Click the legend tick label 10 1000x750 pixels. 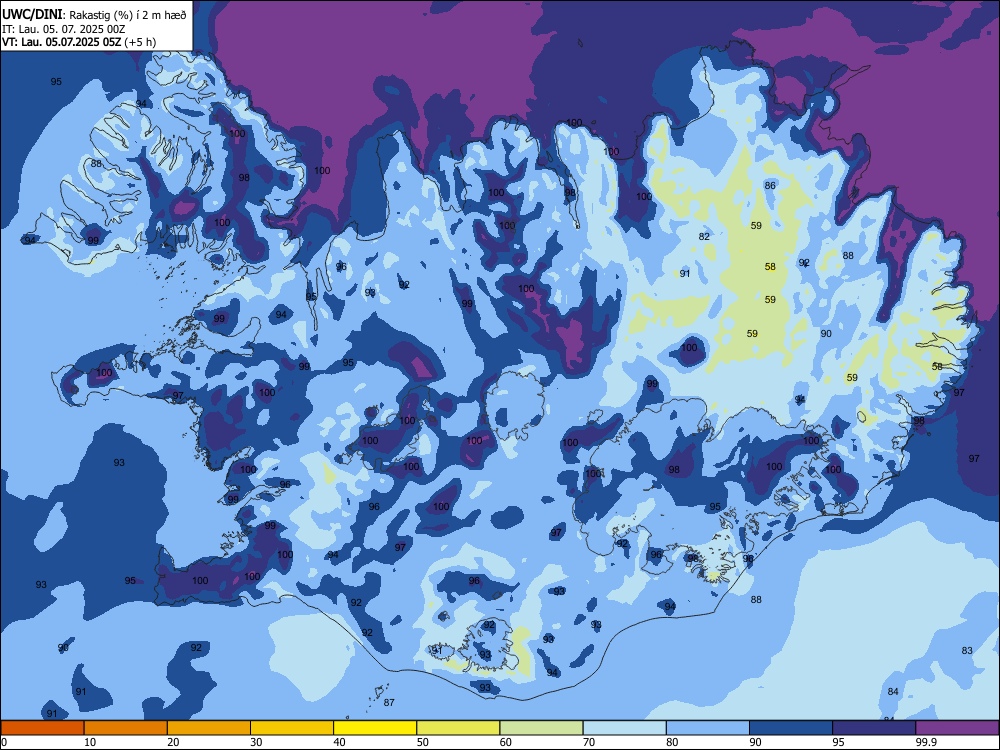(x=90, y=742)
